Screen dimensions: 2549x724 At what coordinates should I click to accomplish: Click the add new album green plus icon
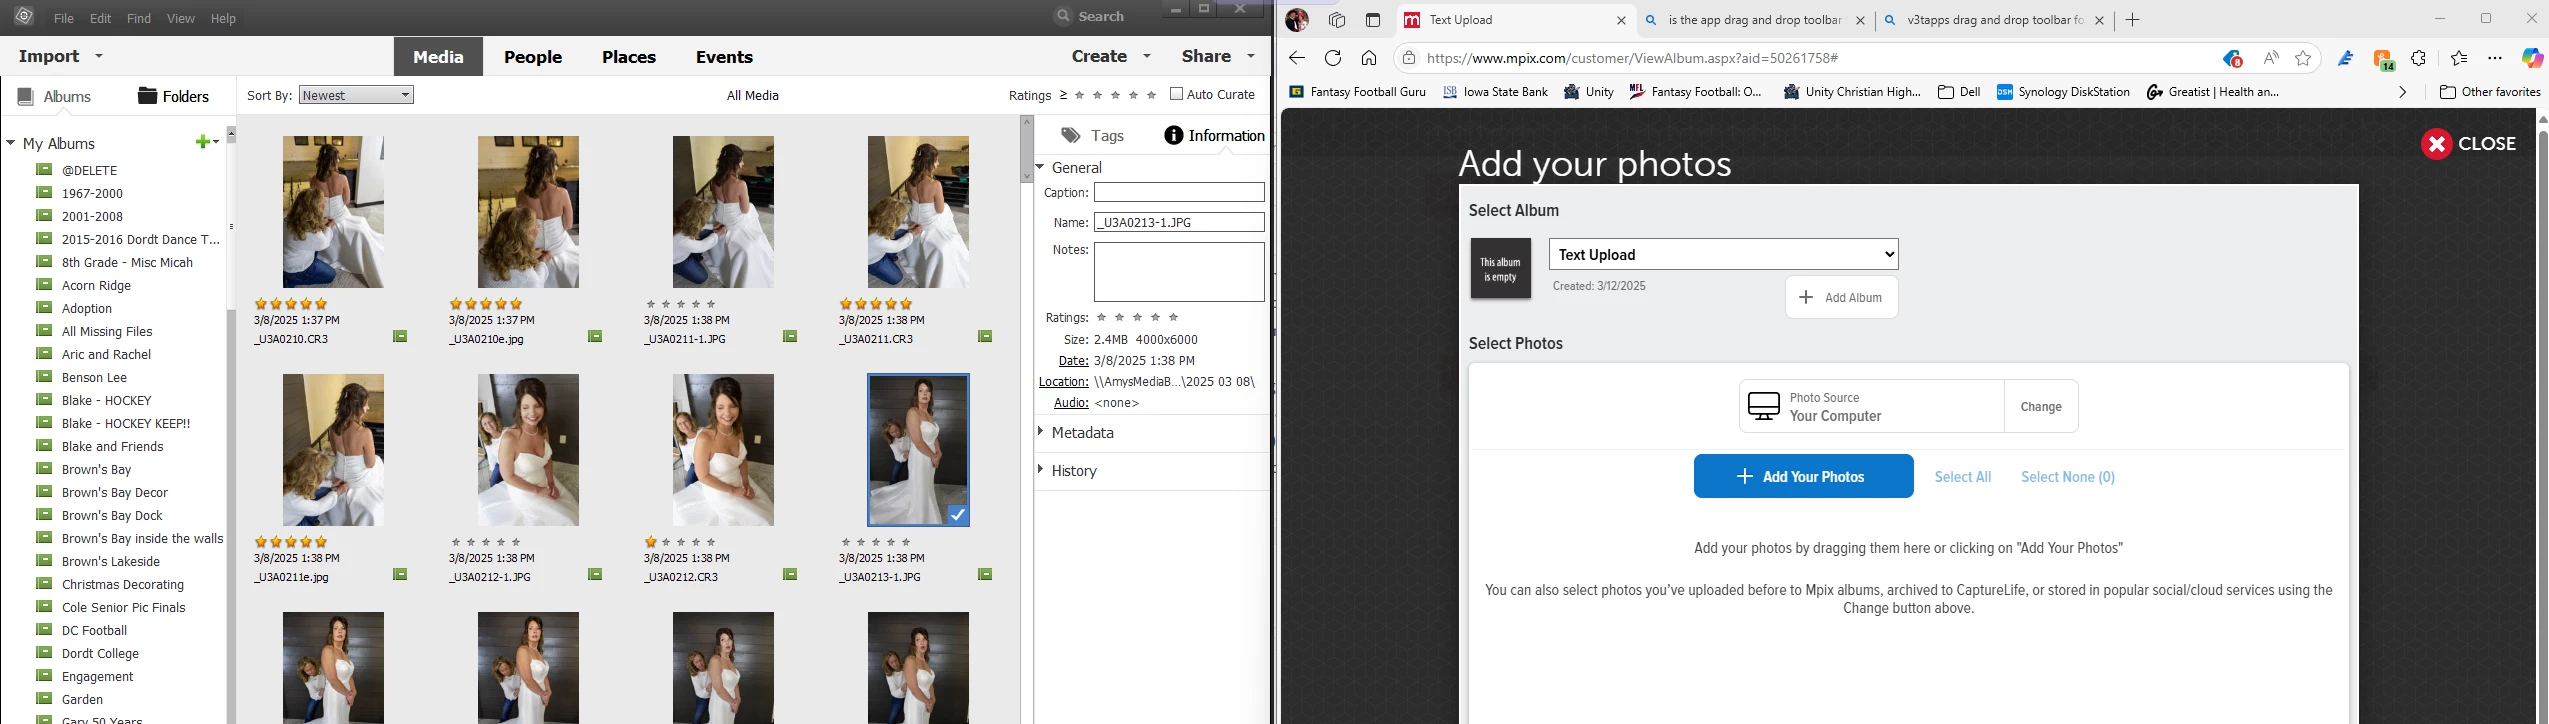coord(204,142)
